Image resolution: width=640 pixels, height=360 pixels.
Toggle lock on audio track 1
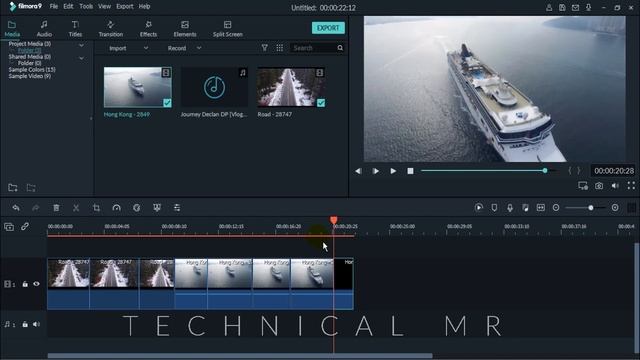25,324
